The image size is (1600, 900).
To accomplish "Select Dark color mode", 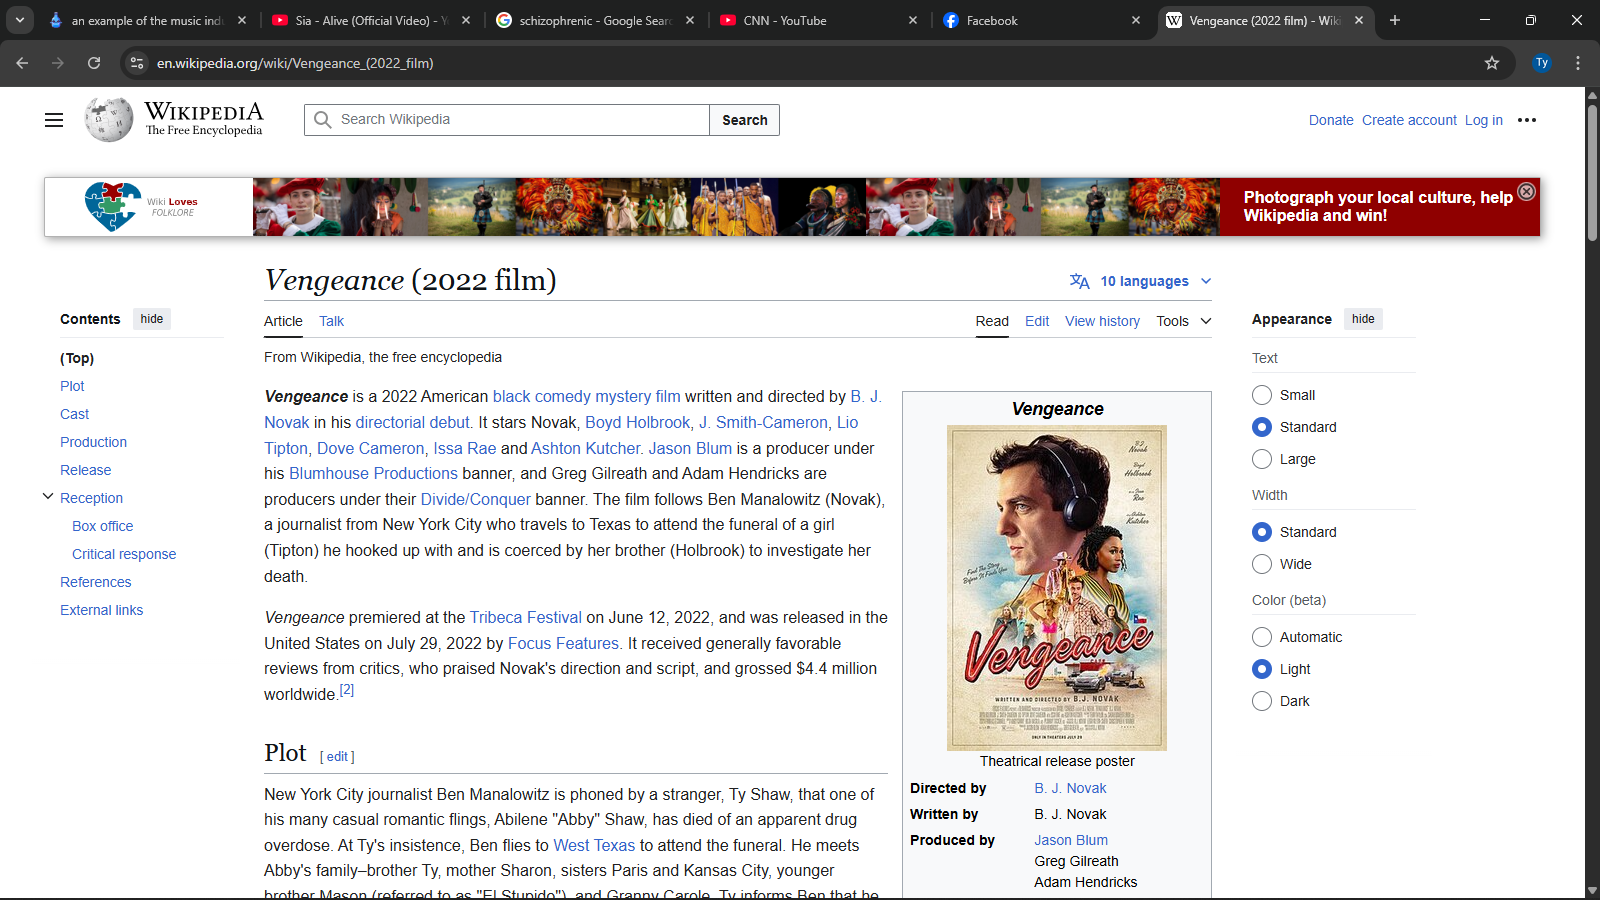I will (x=1262, y=701).
